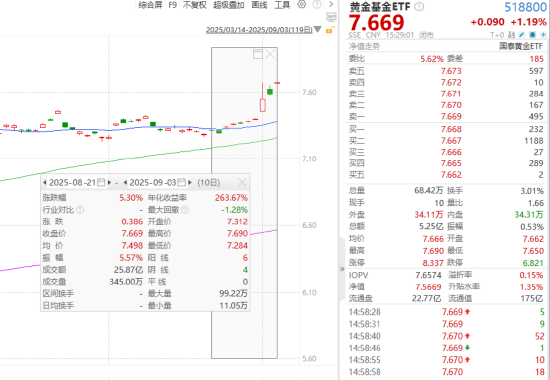Select the 画线 drawing option
This screenshot has width=550, height=380.
259,5
